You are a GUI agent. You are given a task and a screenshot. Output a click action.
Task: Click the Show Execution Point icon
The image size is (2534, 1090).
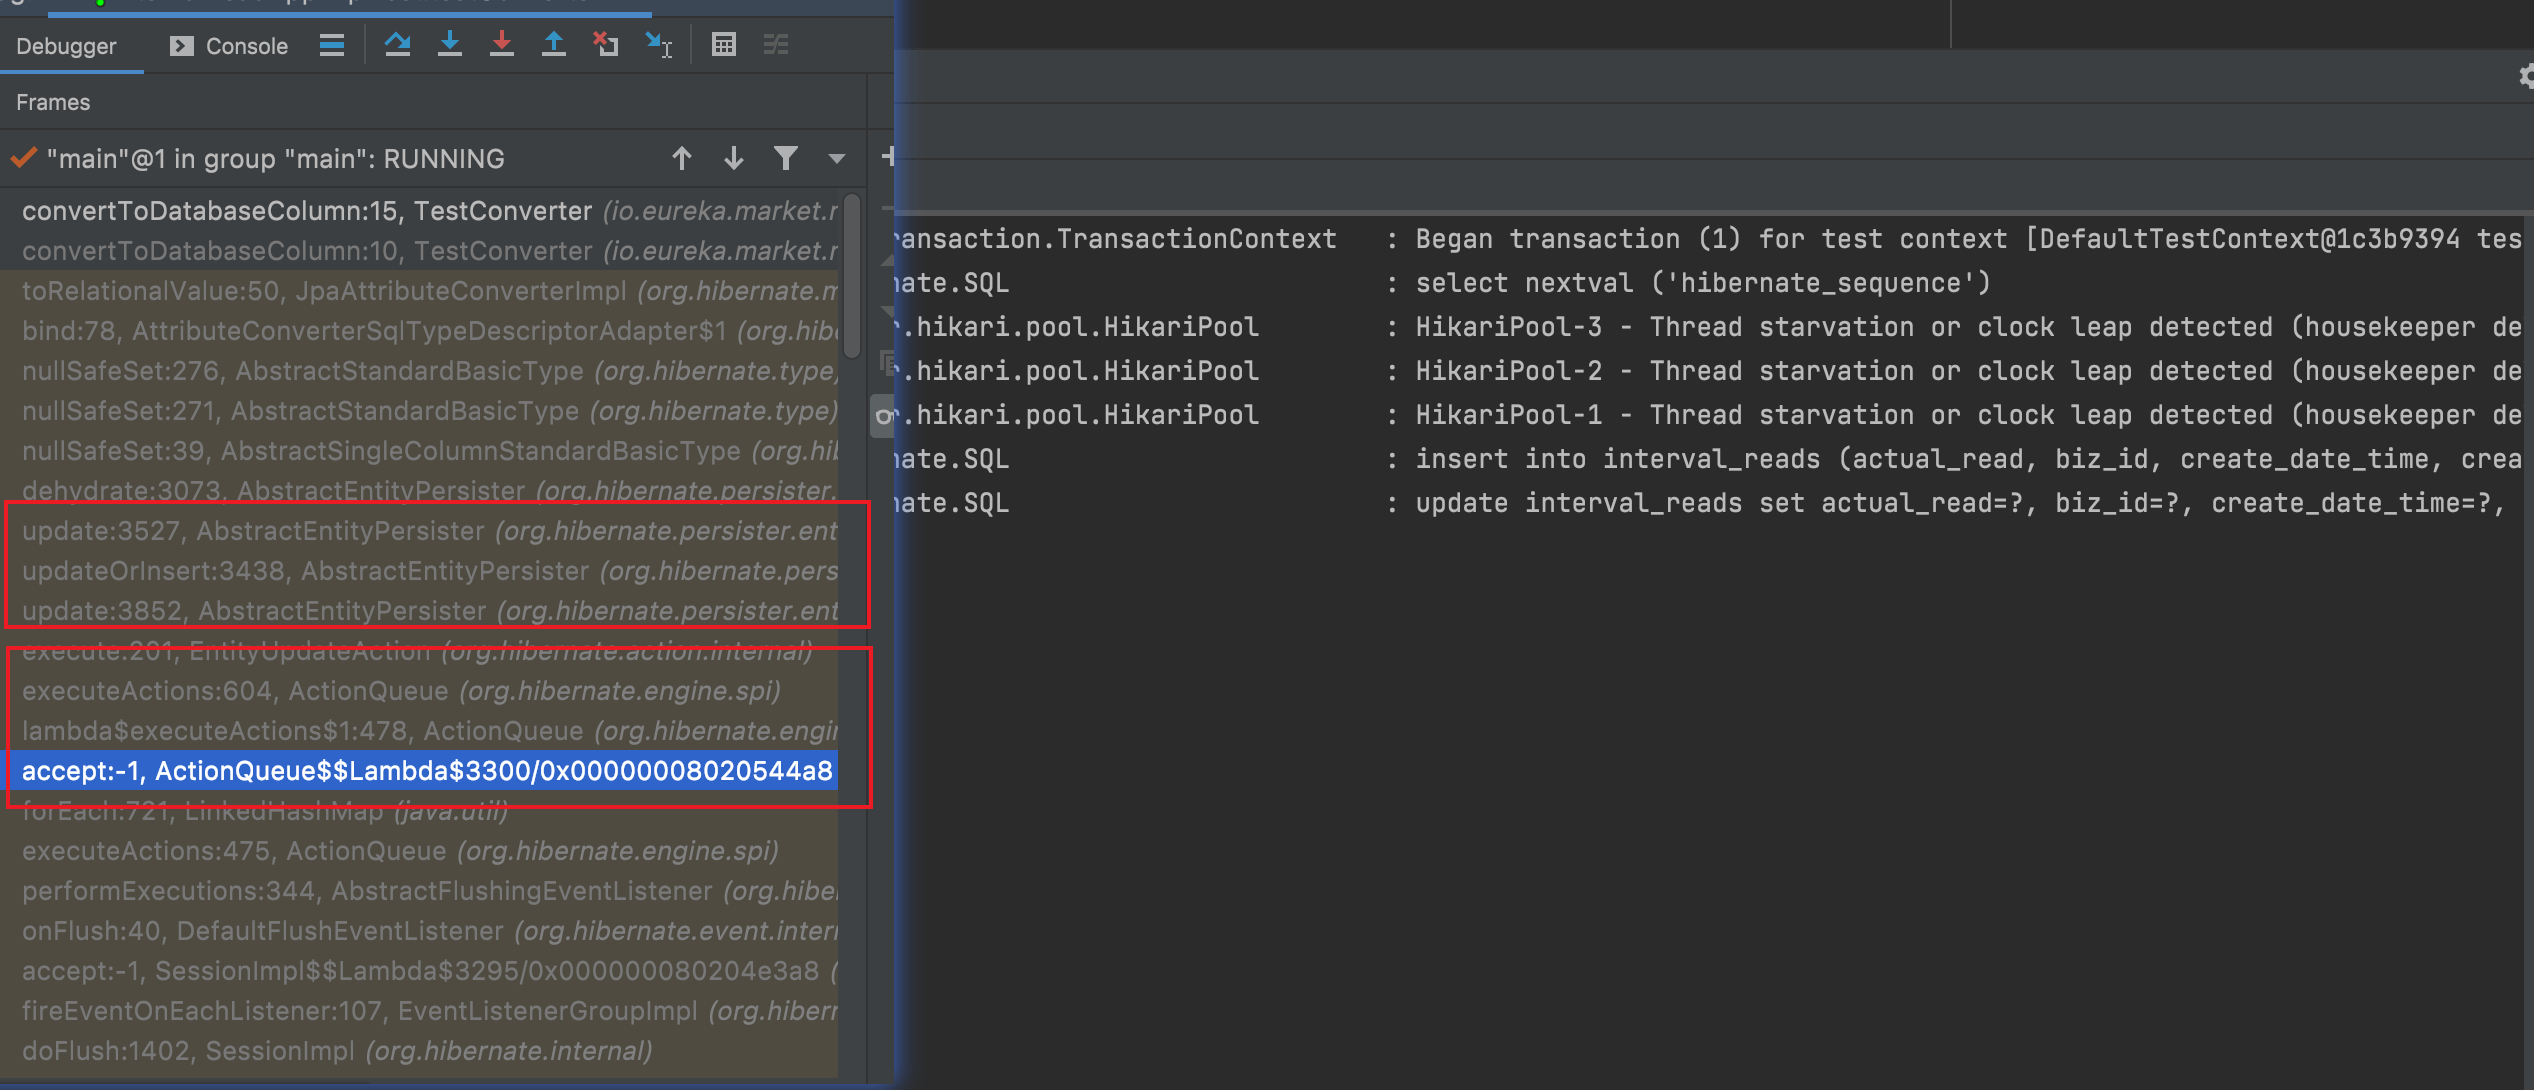332,45
